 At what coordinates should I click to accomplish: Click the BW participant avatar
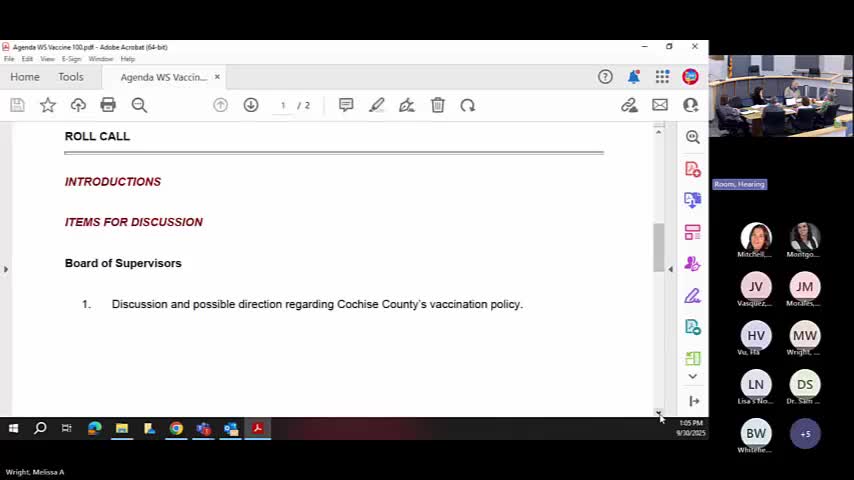tap(756, 434)
